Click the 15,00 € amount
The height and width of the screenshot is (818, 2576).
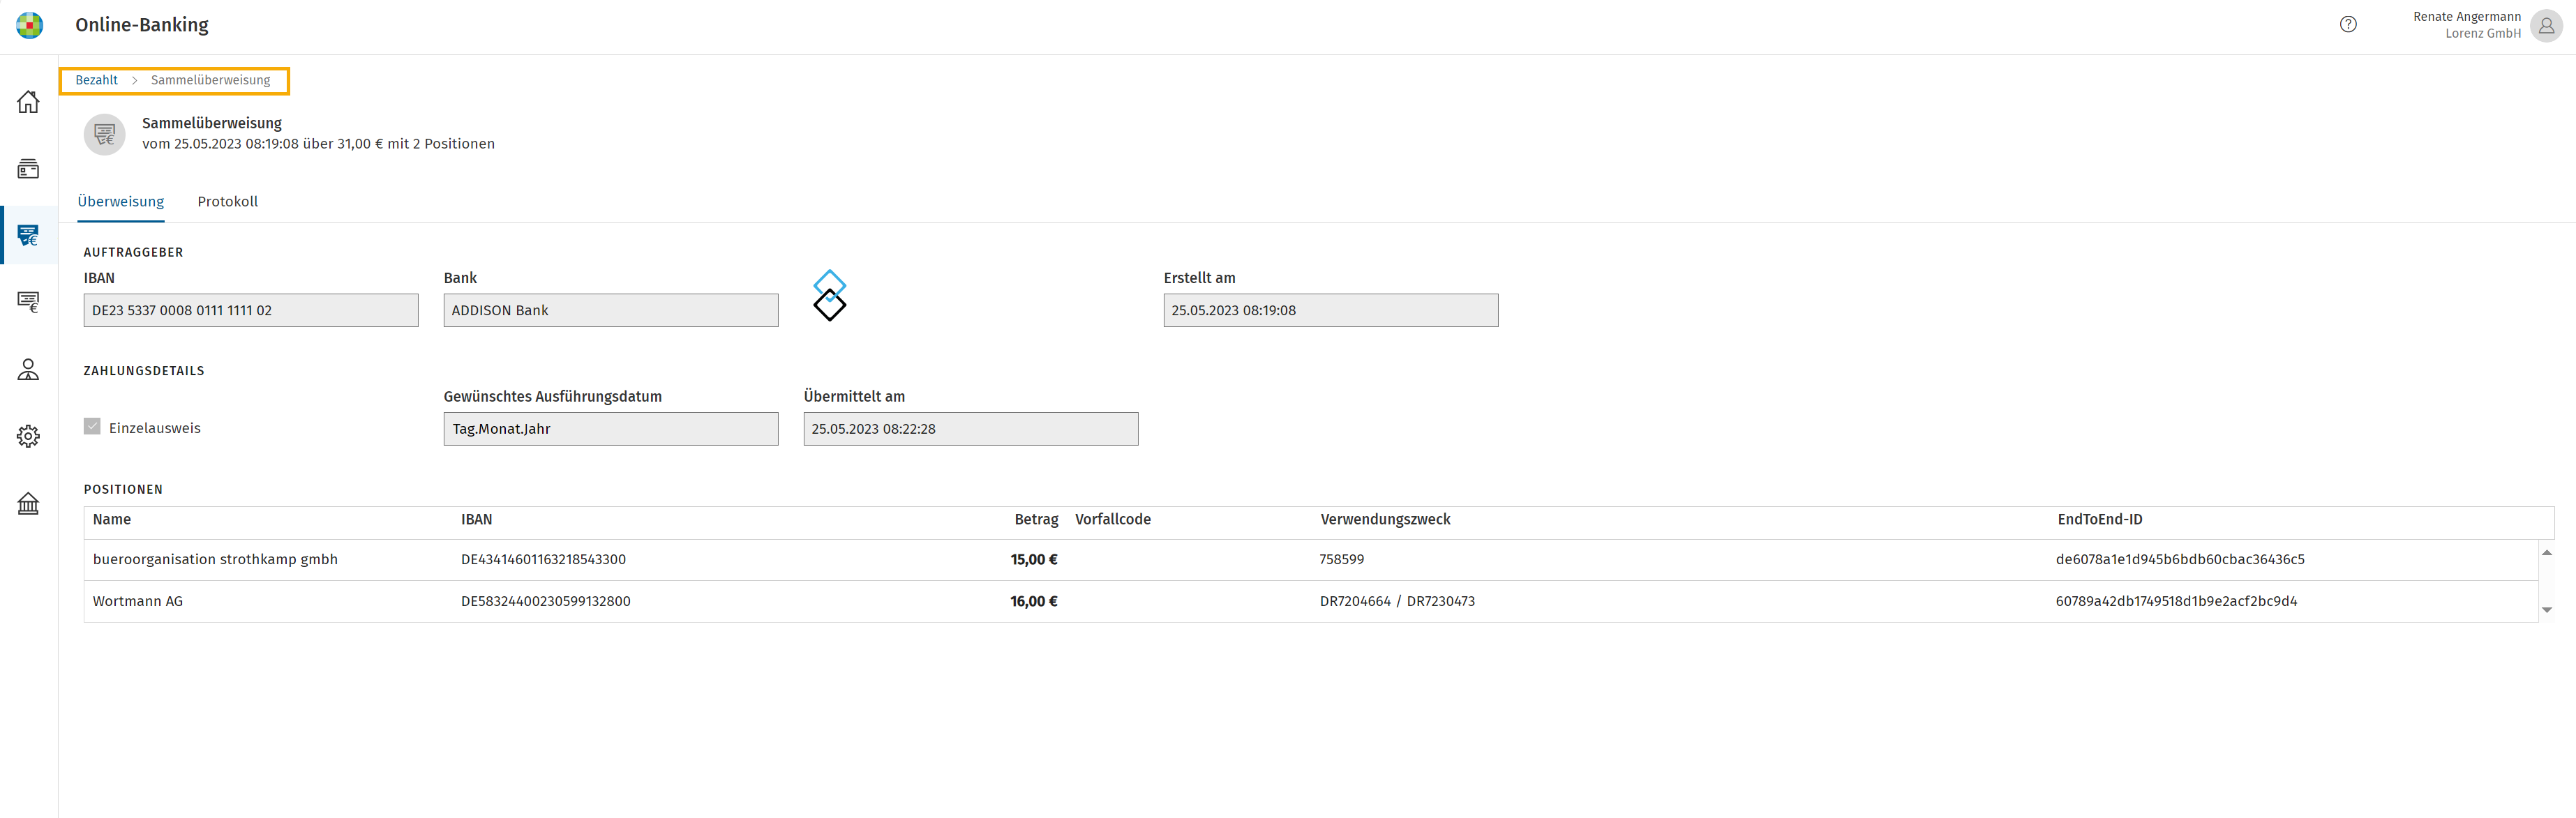click(1034, 560)
